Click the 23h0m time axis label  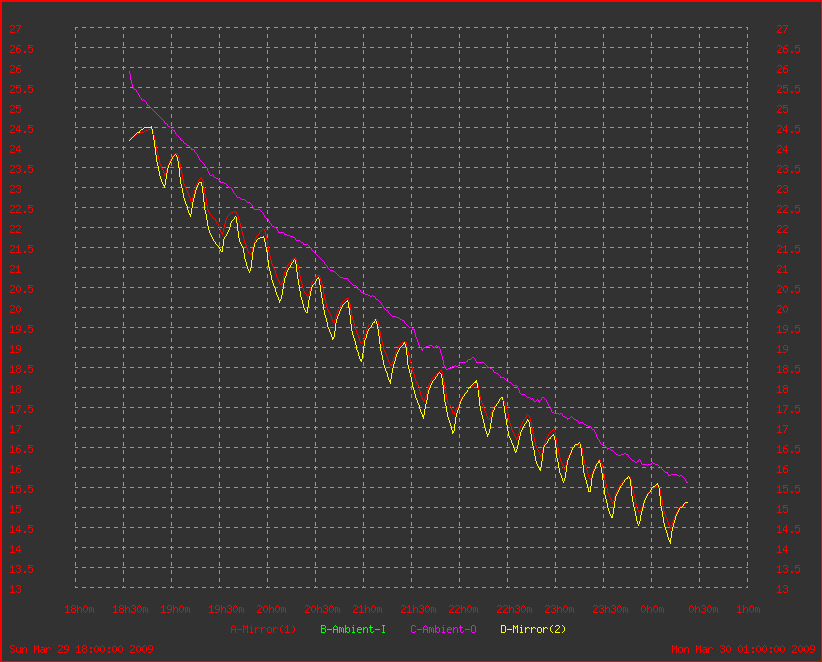point(559,609)
